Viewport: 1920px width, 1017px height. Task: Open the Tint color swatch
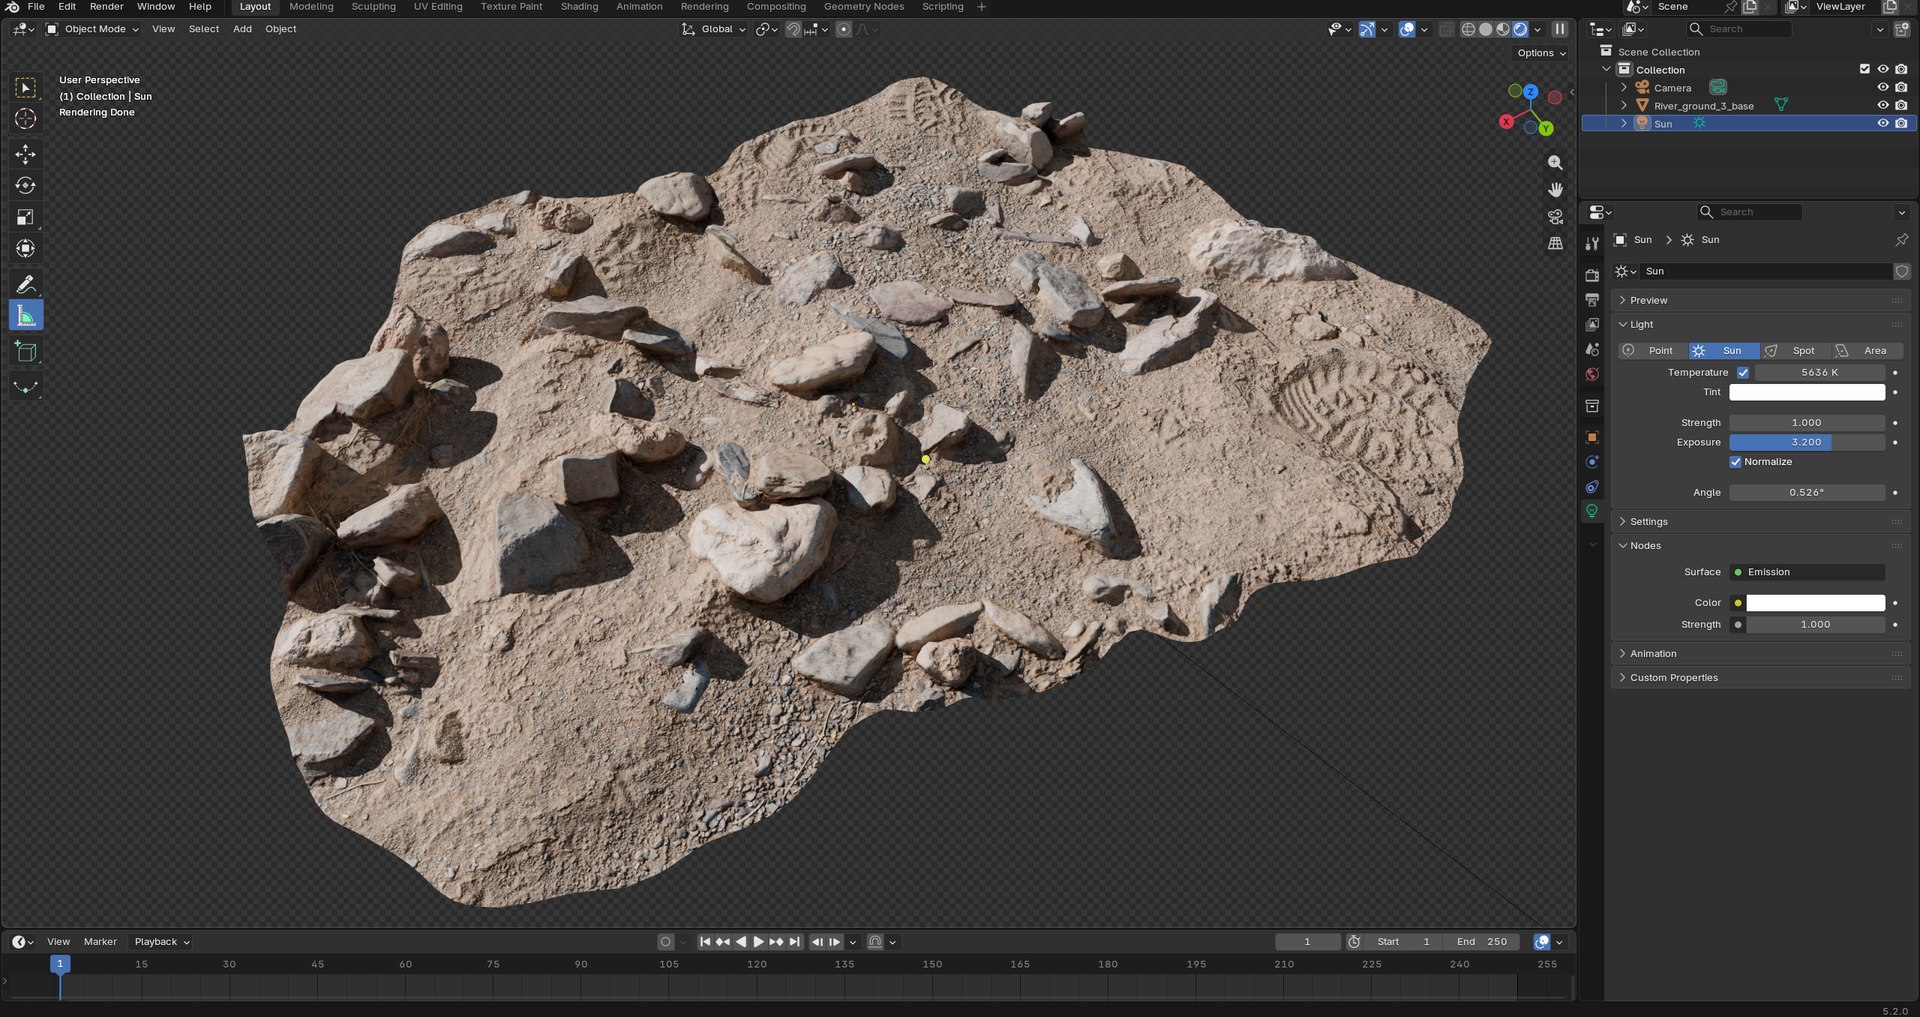click(1807, 392)
